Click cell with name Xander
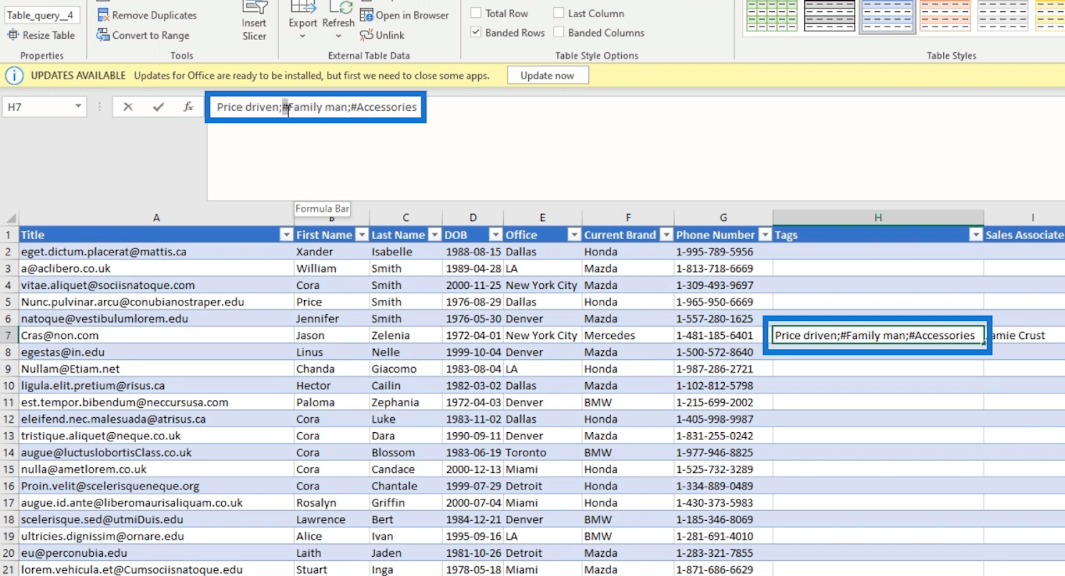 click(331, 251)
